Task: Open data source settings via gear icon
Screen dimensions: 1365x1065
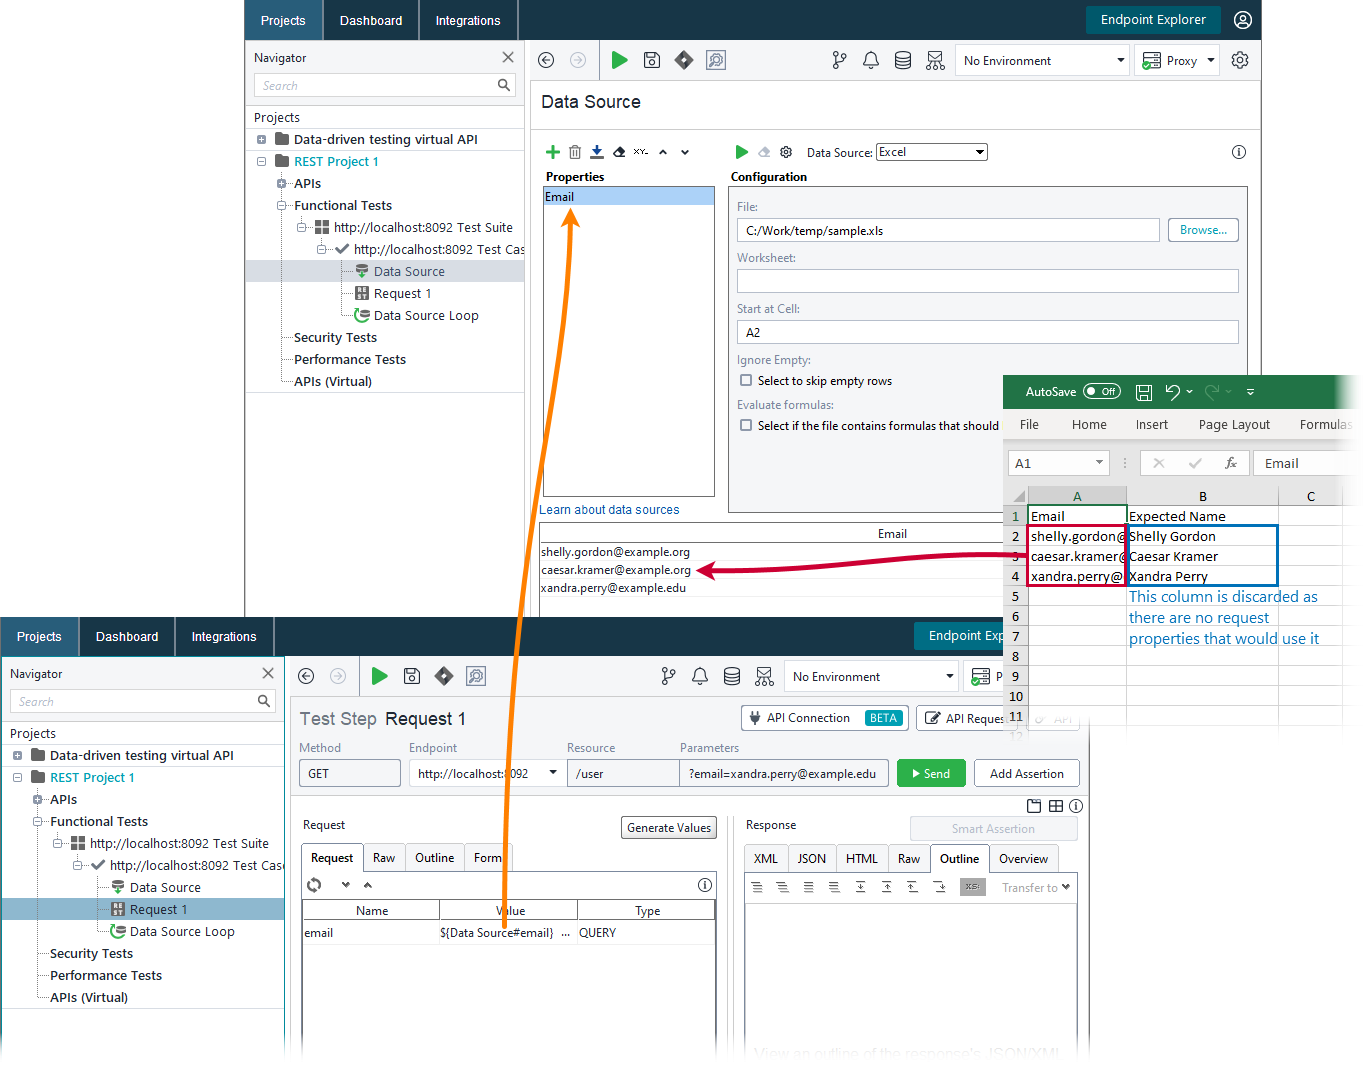Action: point(786,152)
